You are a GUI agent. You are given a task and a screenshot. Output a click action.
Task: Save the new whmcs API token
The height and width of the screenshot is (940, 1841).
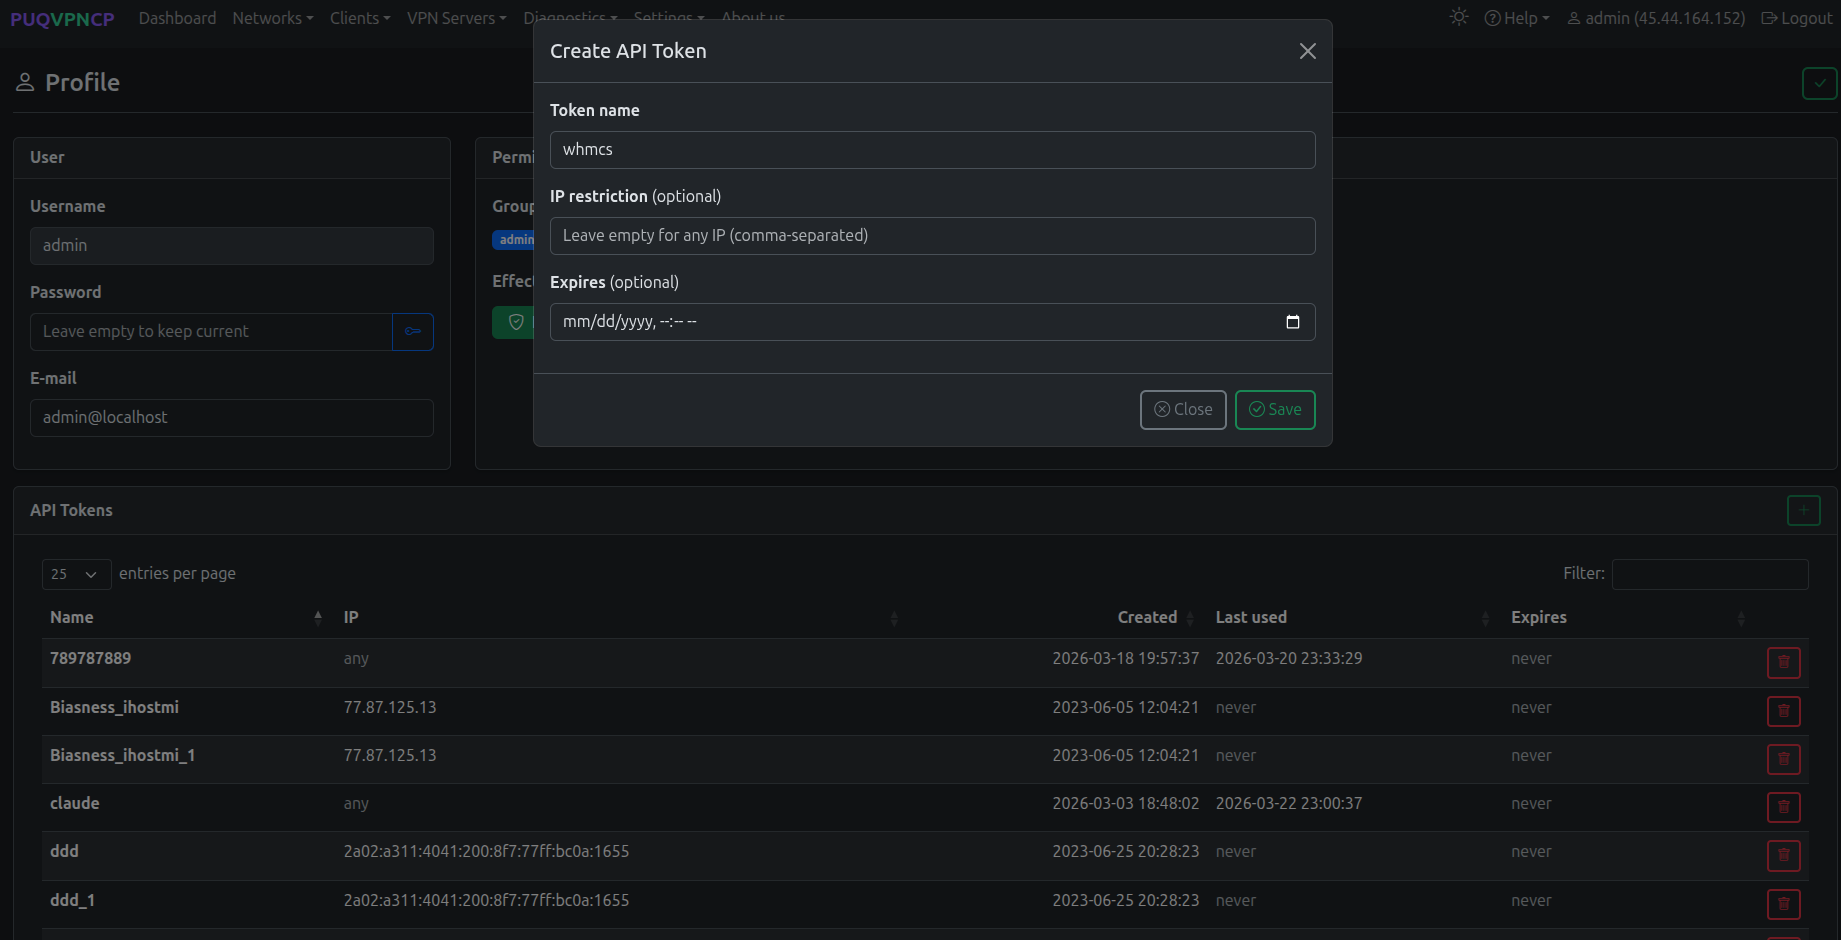(1275, 409)
